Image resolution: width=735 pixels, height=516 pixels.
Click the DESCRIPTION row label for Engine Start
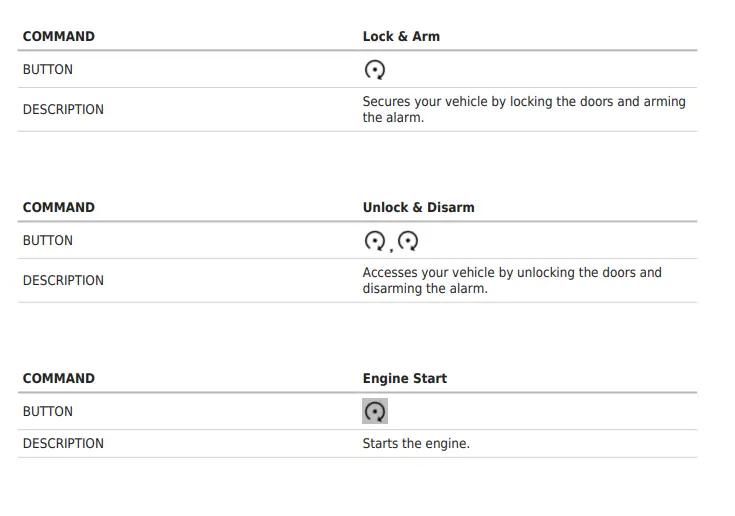pos(63,443)
